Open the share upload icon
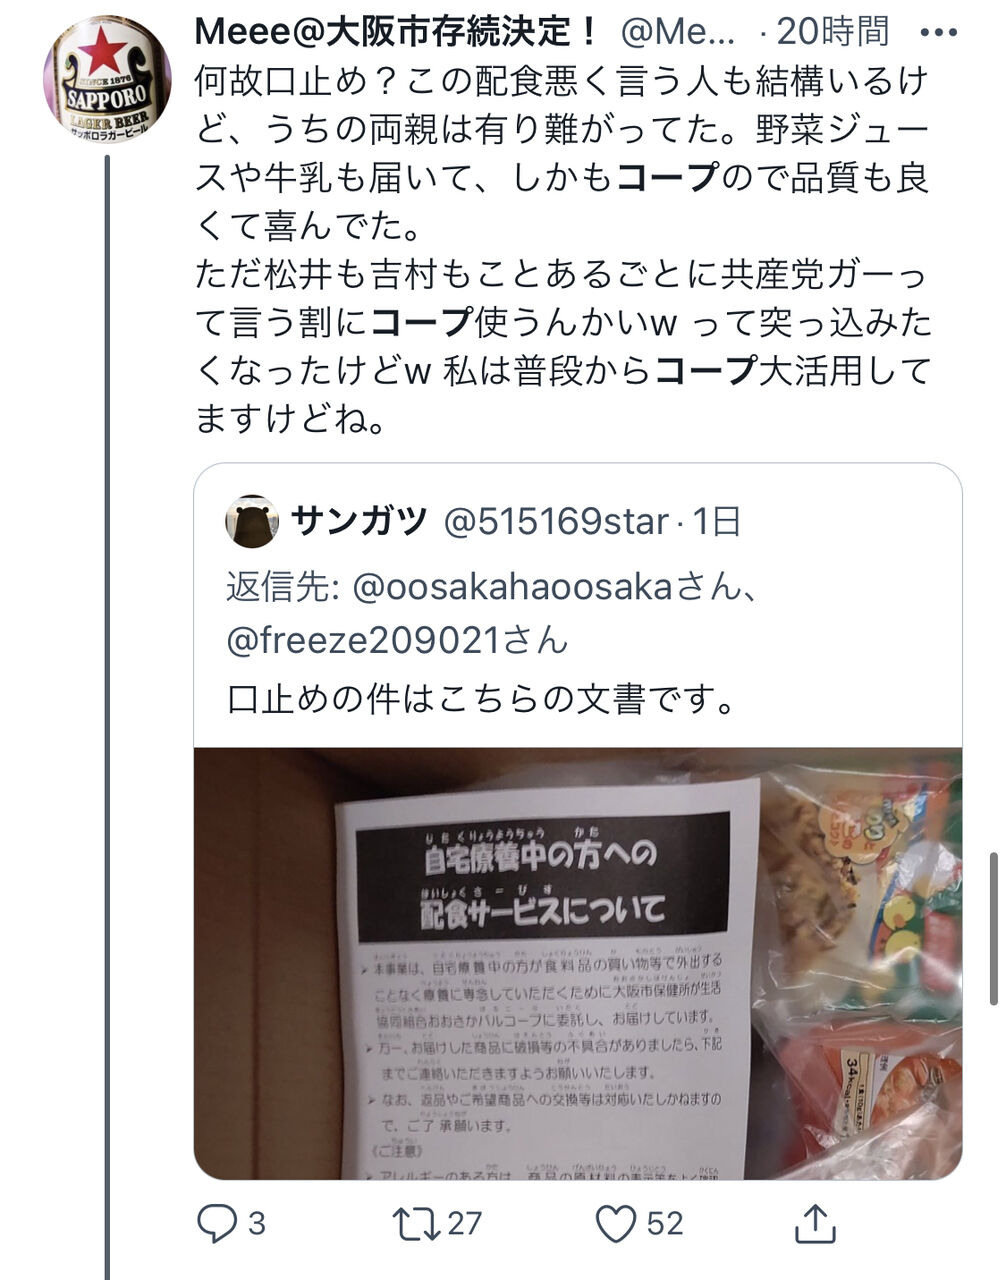This screenshot has width=1006, height=1280. pyautogui.click(x=814, y=1223)
